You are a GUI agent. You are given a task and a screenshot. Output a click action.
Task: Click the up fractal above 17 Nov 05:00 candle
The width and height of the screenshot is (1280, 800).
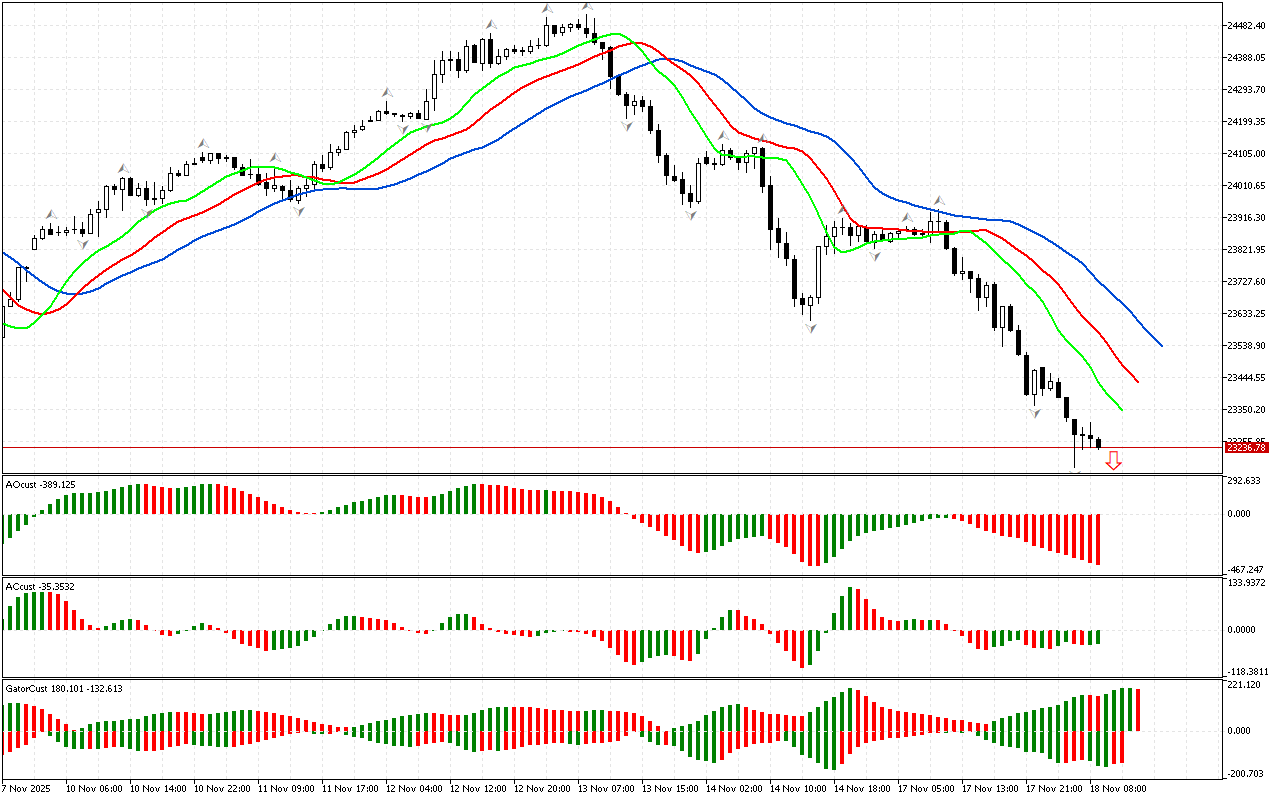(x=938, y=199)
